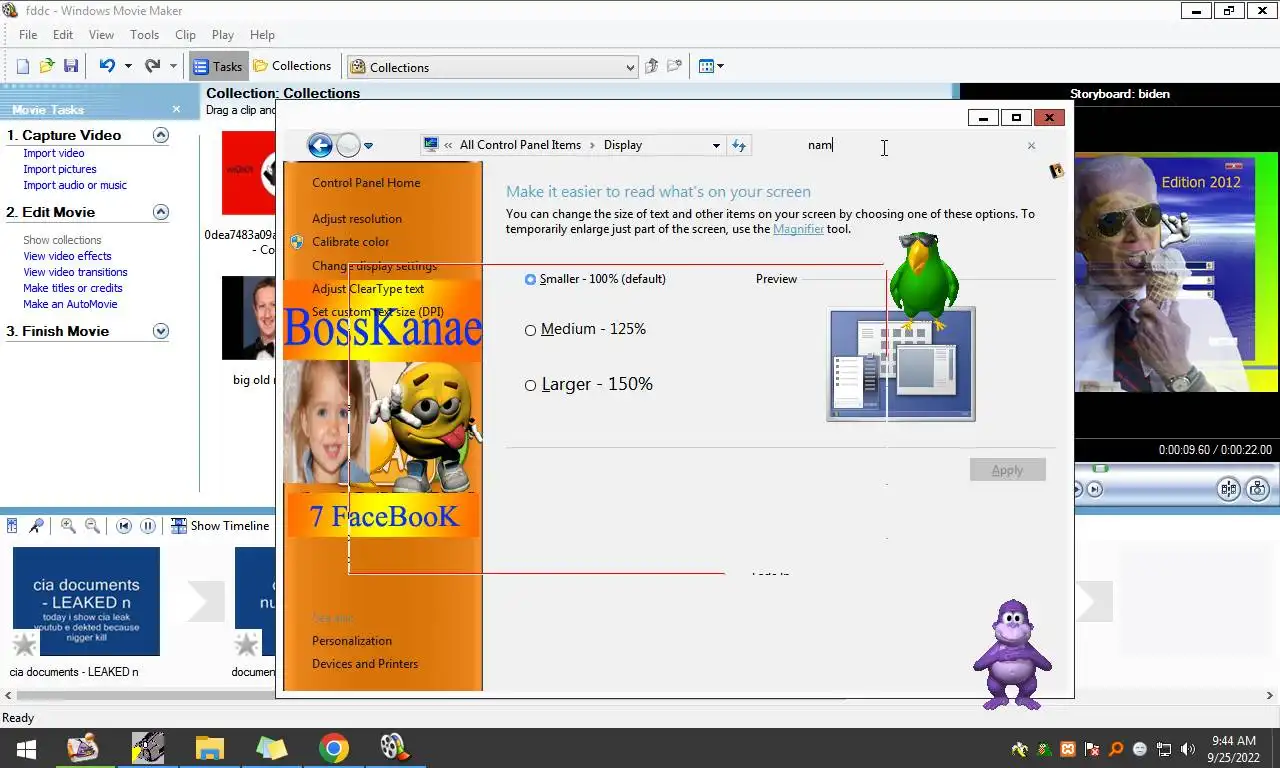Open the Clip menu

coord(185,34)
